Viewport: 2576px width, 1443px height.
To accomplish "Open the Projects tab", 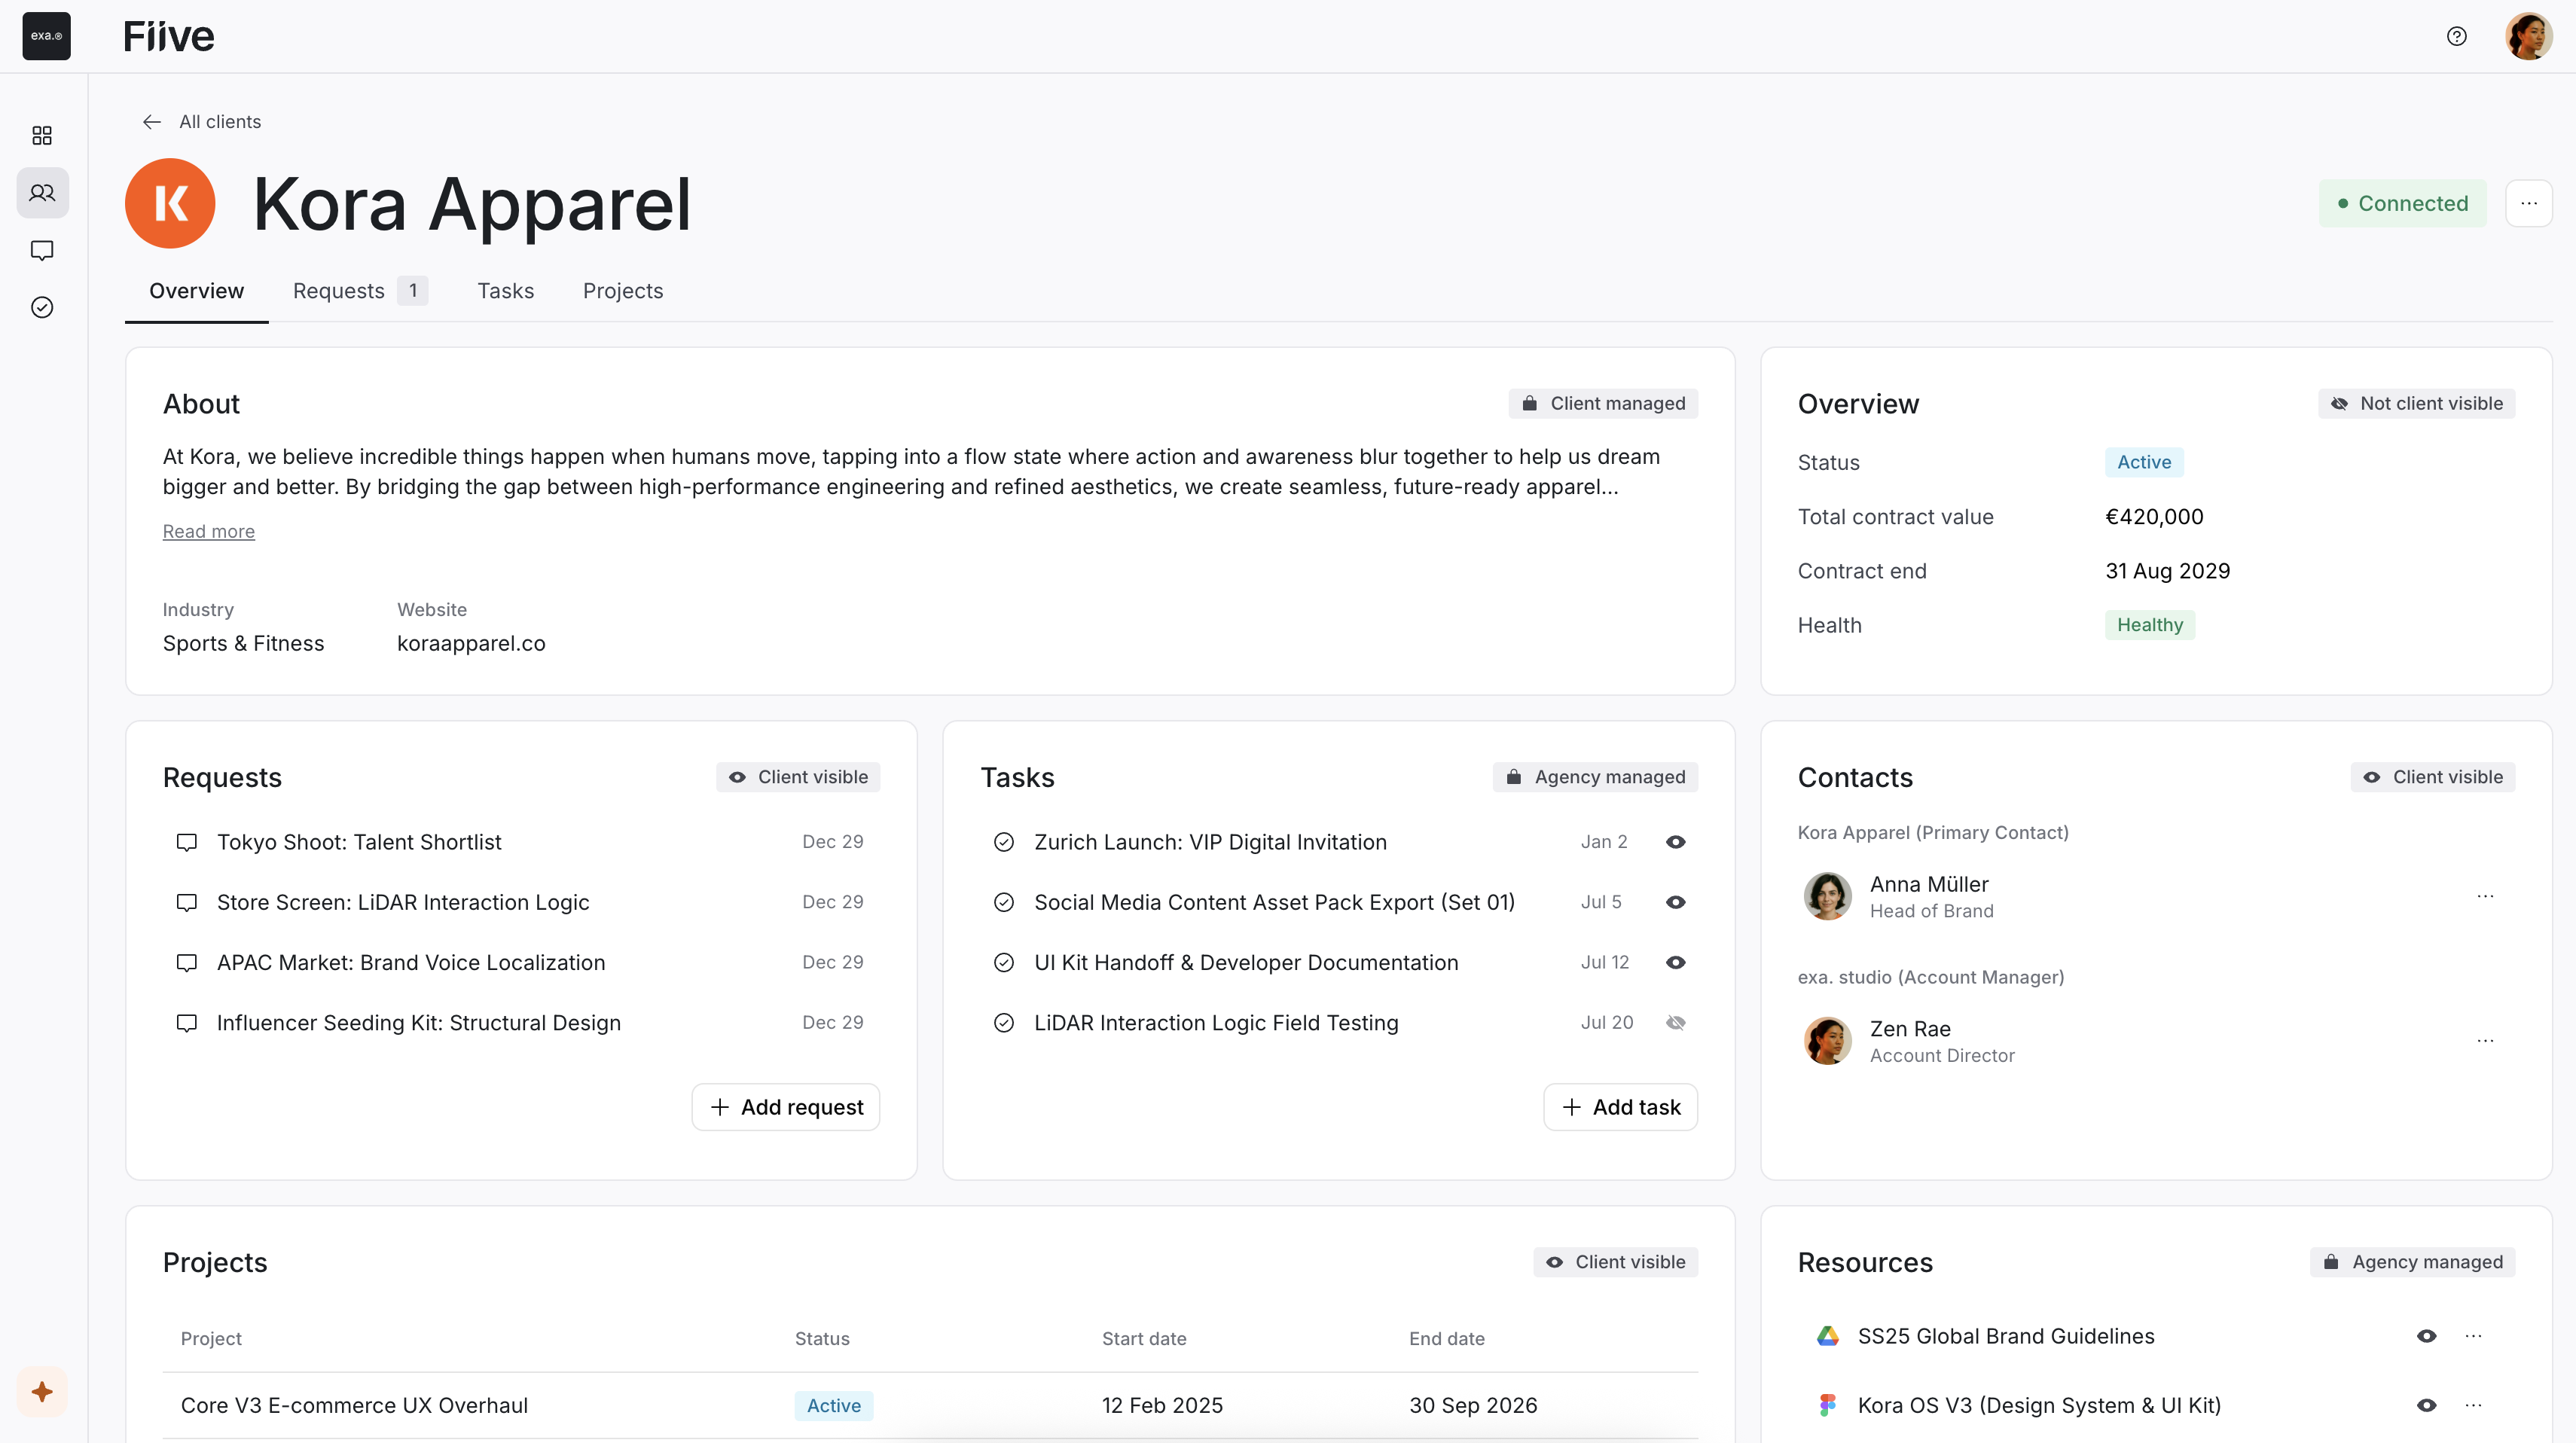I will point(622,291).
